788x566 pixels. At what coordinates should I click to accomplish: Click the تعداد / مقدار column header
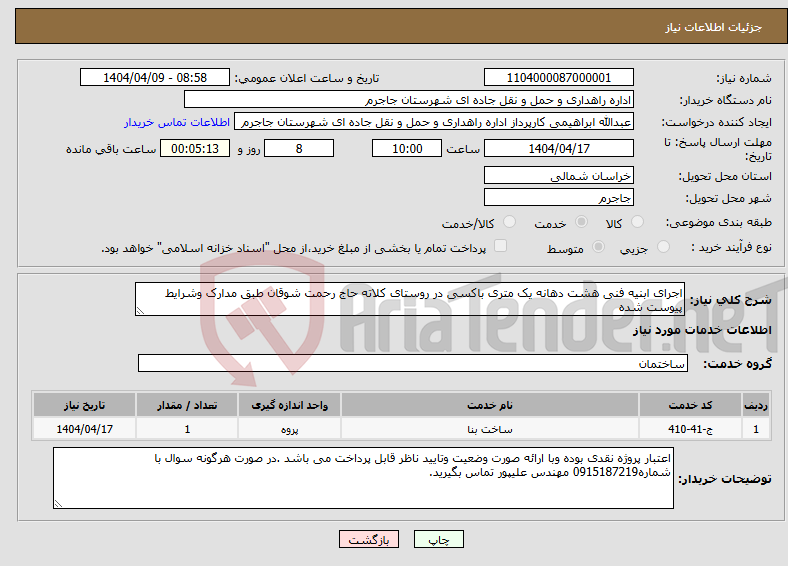point(187,405)
